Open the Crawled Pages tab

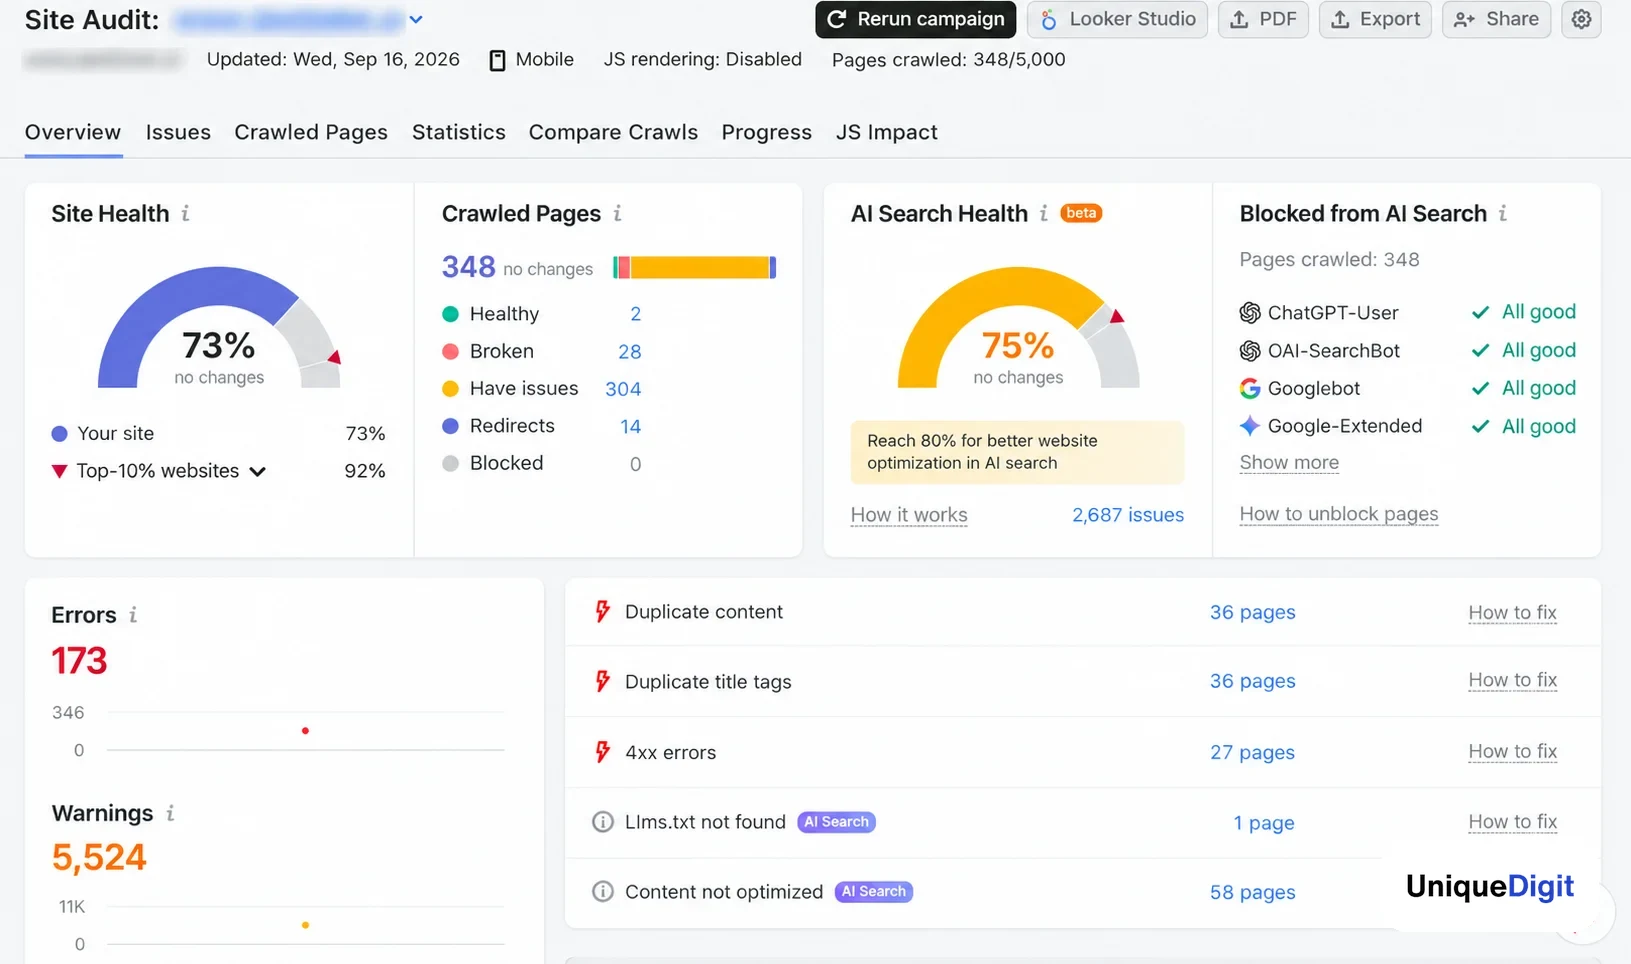point(311,132)
